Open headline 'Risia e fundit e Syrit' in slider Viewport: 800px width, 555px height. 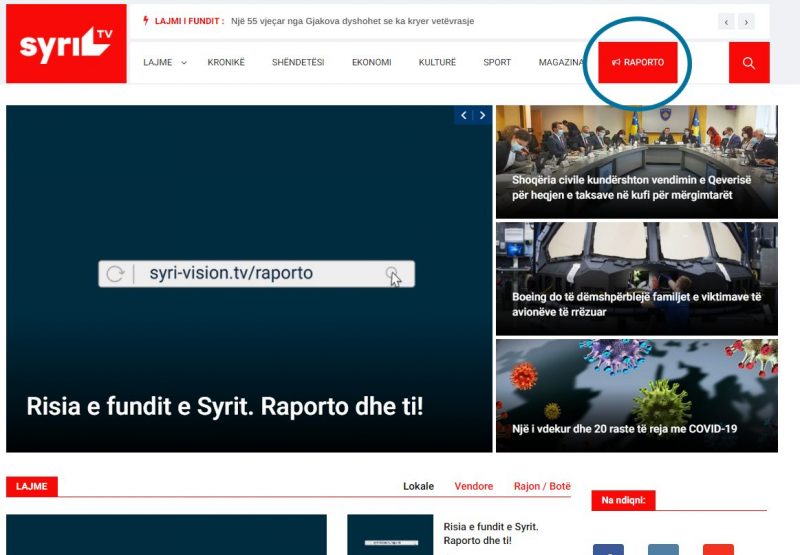pos(224,407)
